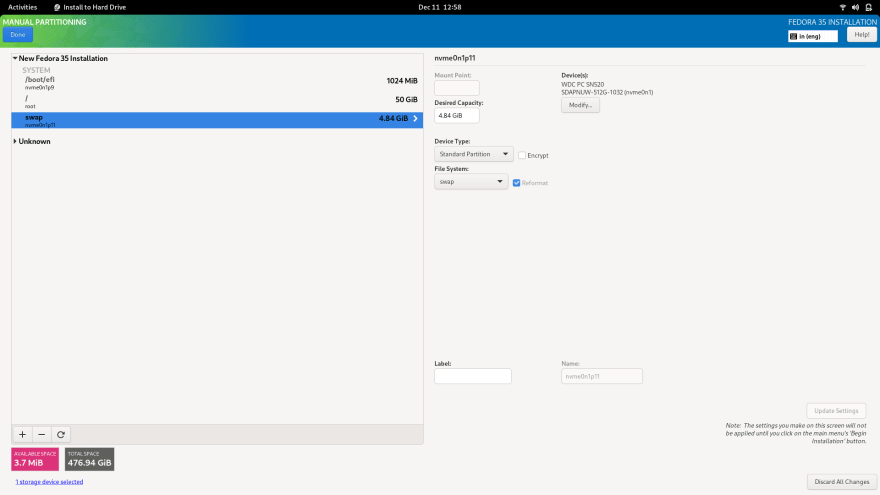880x495 pixels.
Task: Click the Label input field
Action: 473,376
